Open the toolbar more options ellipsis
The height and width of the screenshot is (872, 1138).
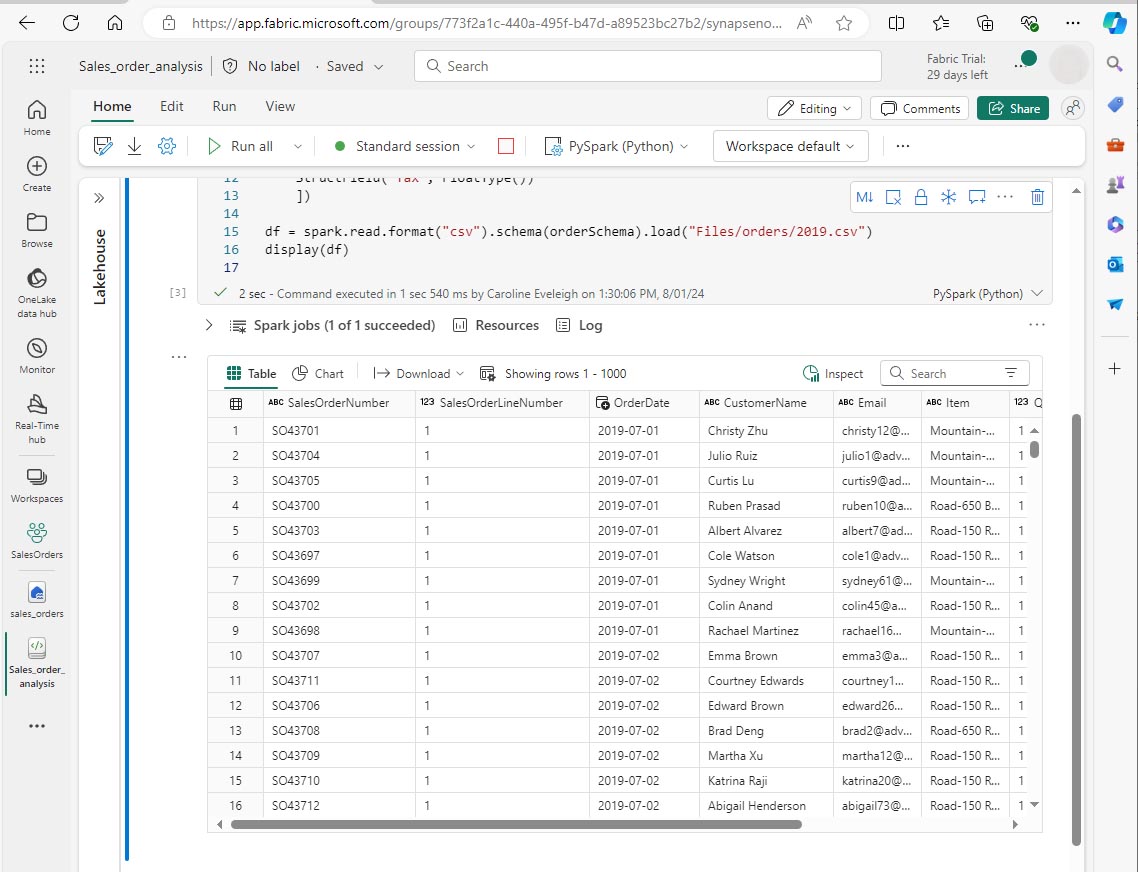pos(902,147)
